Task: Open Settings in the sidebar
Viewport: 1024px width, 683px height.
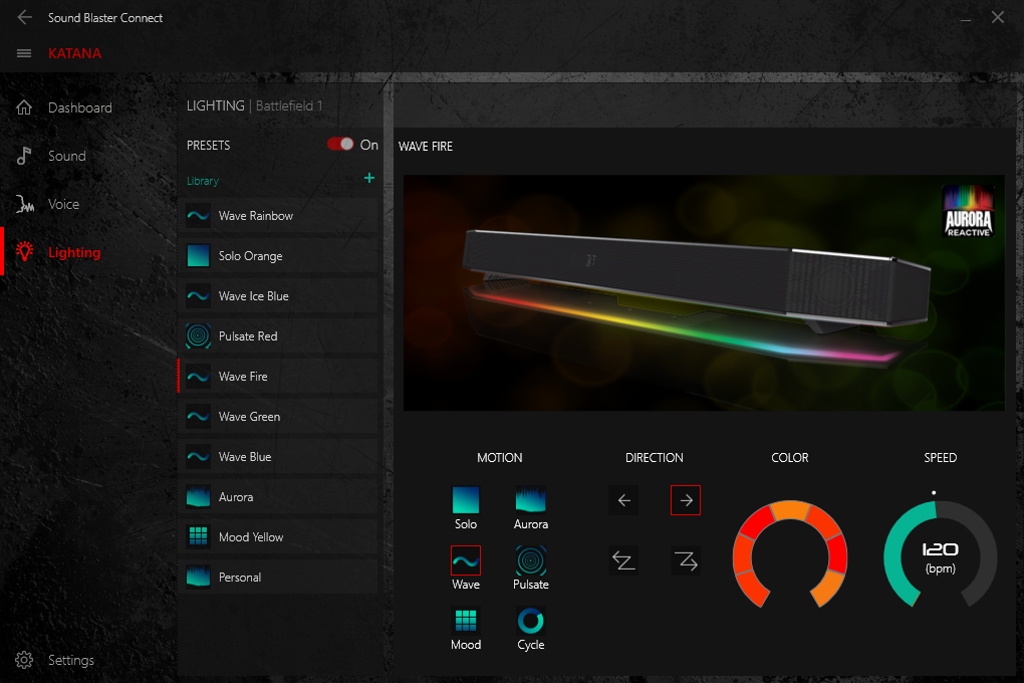Action: pos(70,660)
